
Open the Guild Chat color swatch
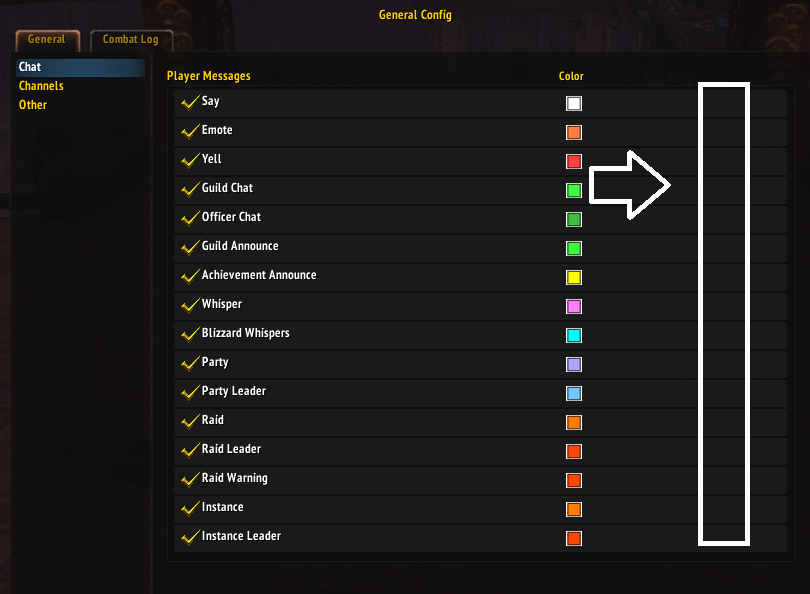(x=571, y=189)
